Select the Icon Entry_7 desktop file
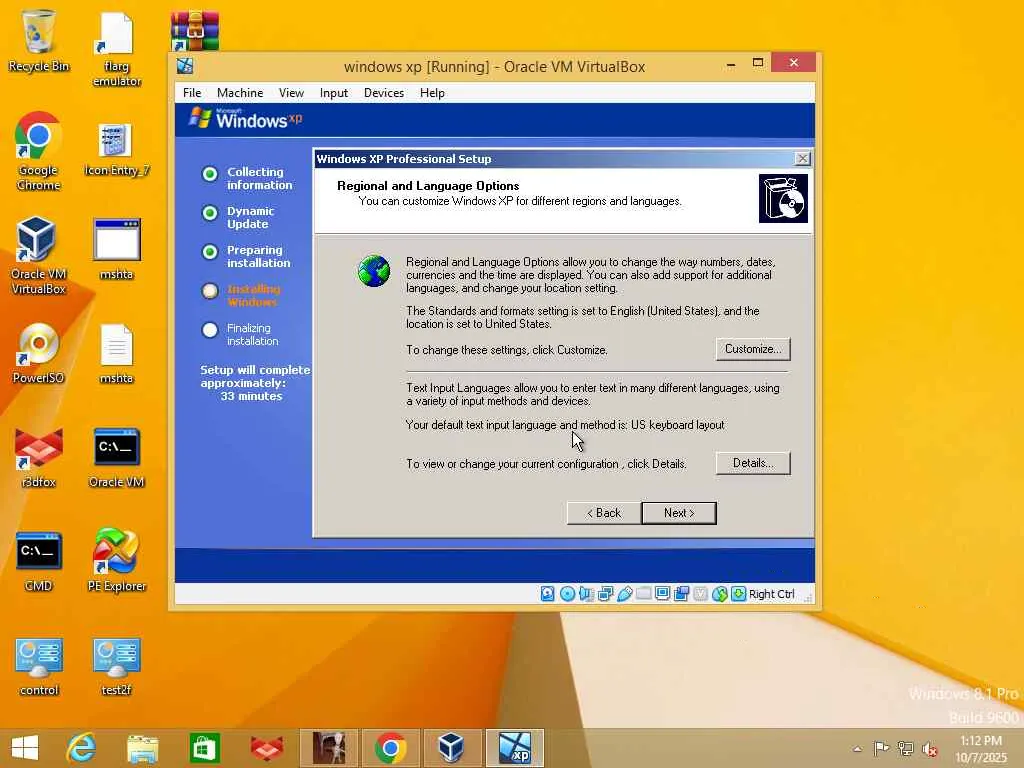This screenshot has width=1024, height=768. click(x=116, y=150)
